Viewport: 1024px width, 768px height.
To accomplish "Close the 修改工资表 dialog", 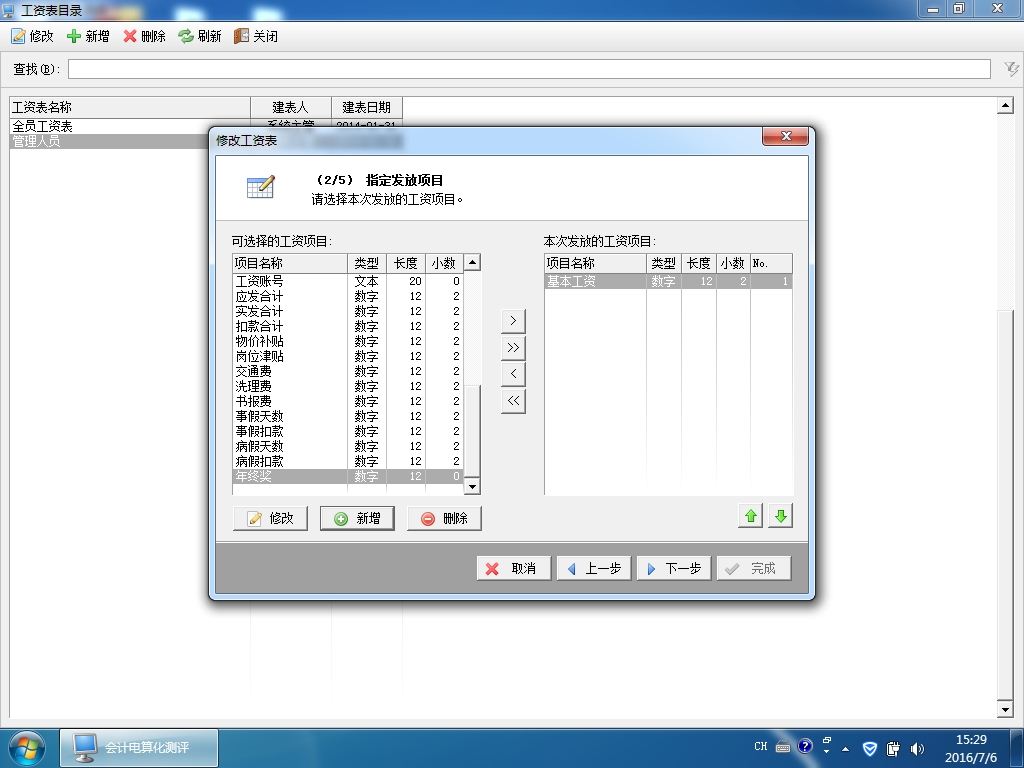I will pyautogui.click(x=786, y=136).
